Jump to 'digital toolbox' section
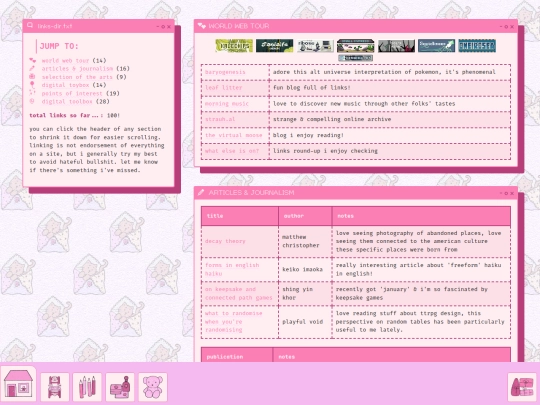Screen dimensions: 540x405 click(x=67, y=101)
